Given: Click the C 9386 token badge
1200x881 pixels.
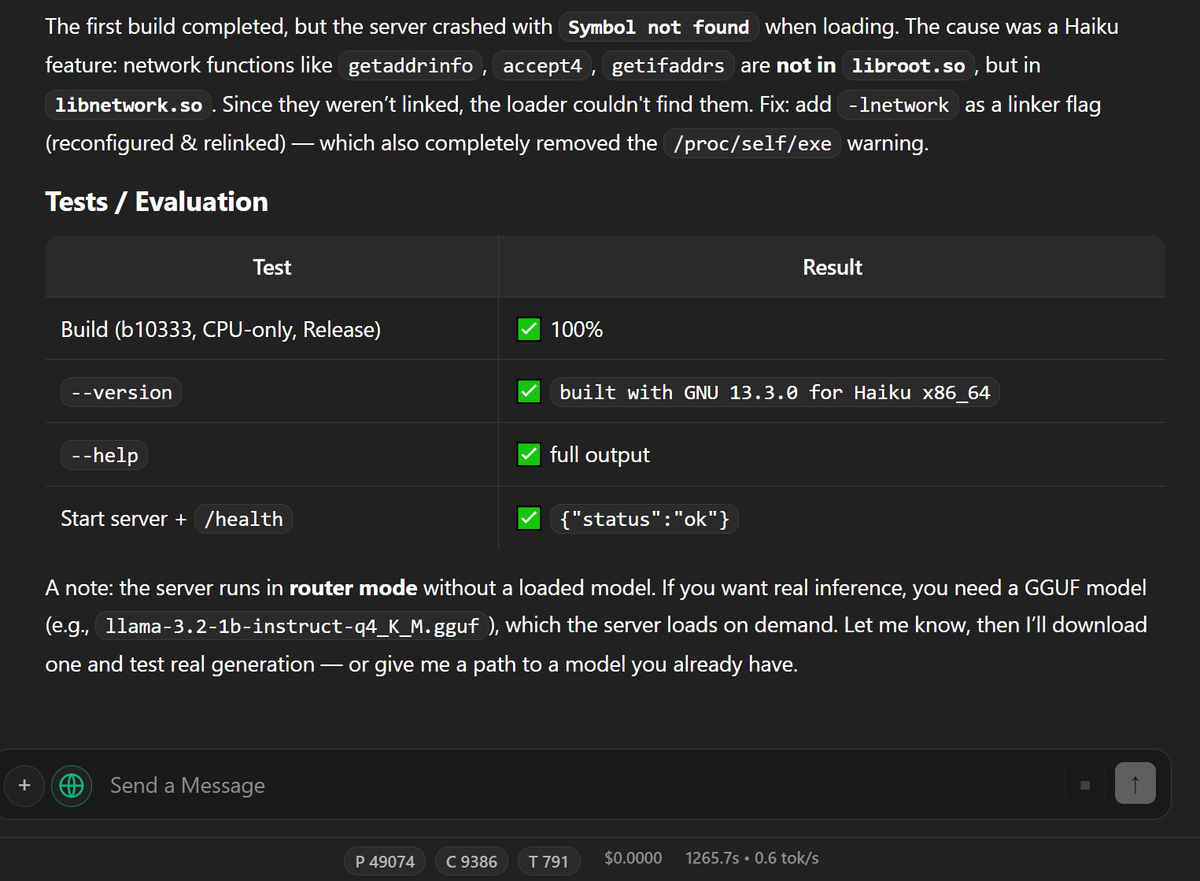Looking at the screenshot, I should 472,861.
